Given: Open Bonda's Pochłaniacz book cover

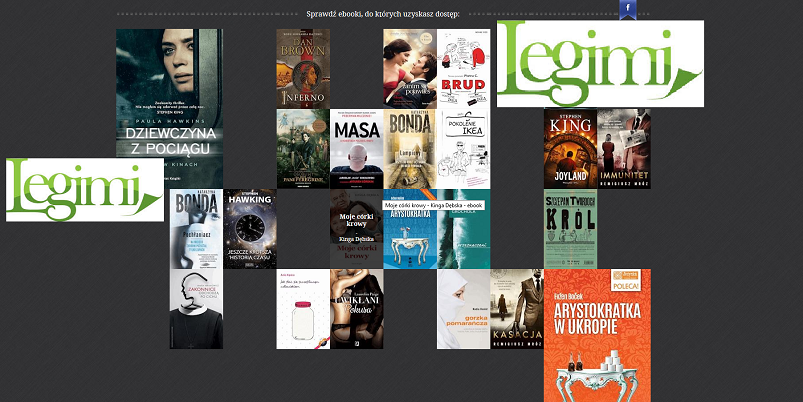Looking at the screenshot, I should [196, 229].
